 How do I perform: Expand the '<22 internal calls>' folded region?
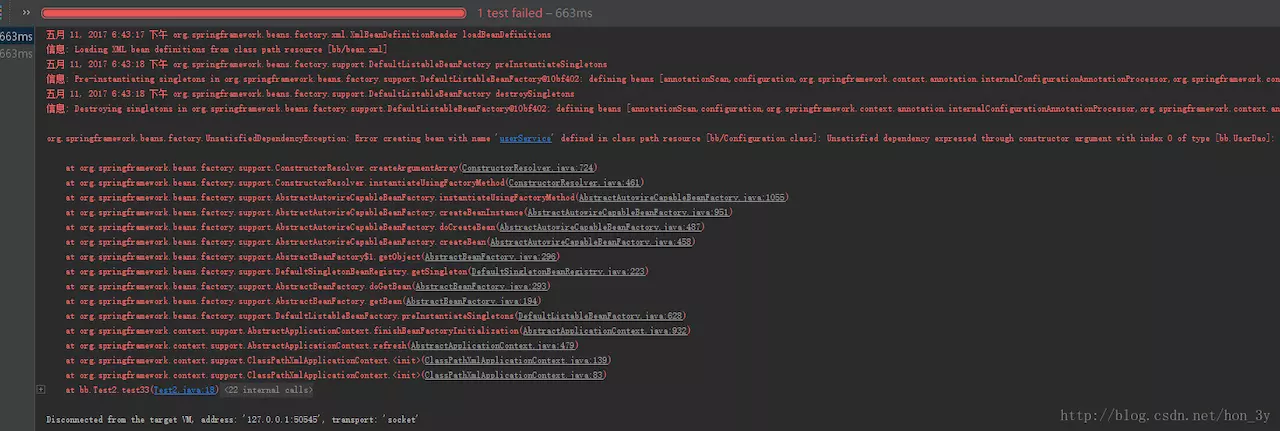click(x=268, y=390)
